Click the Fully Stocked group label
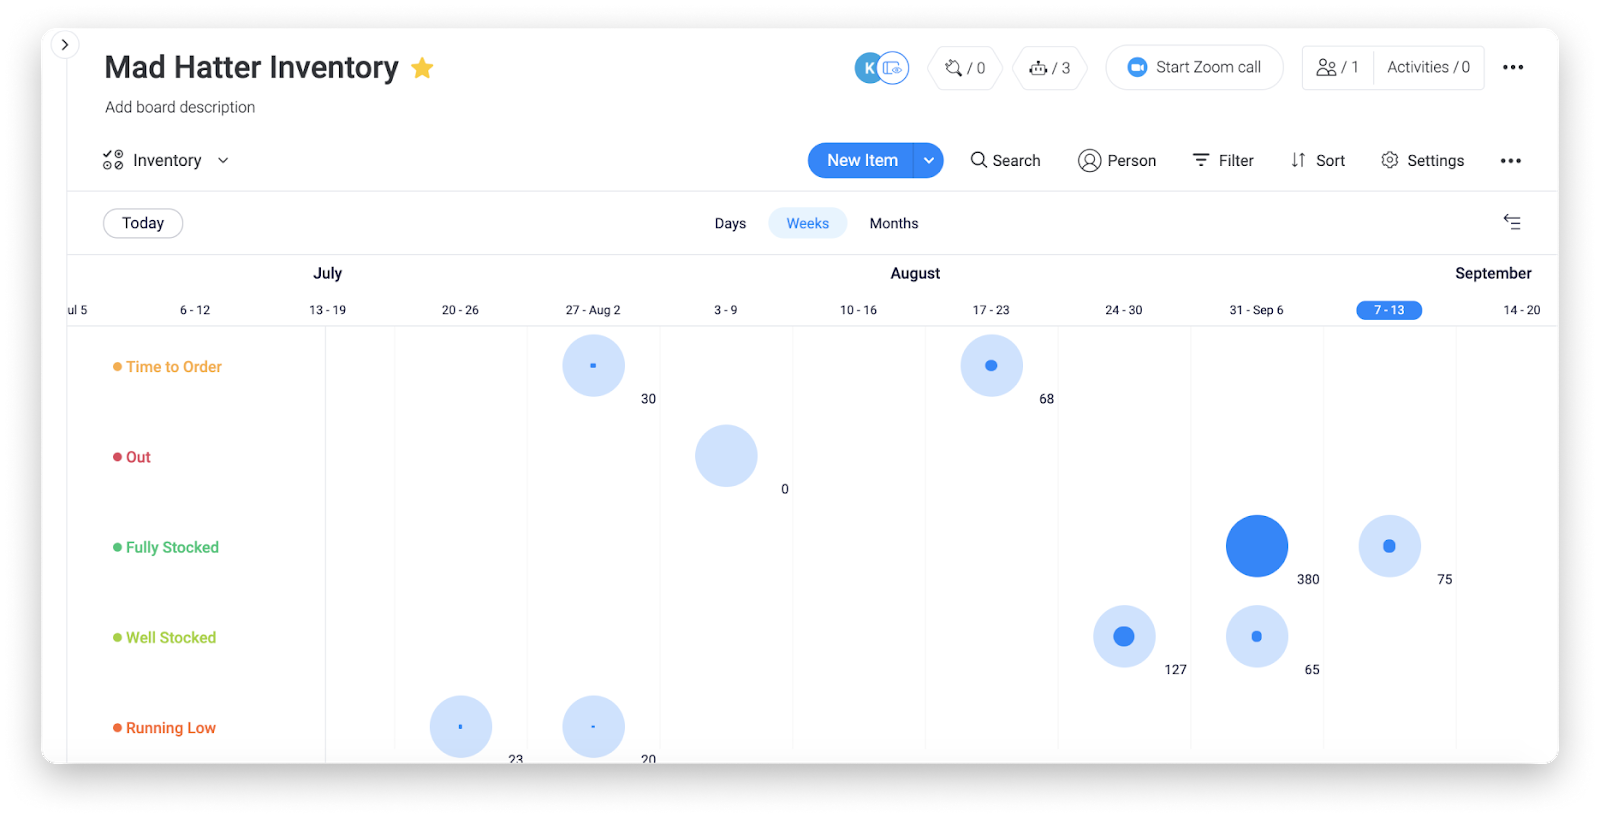1600x818 pixels. (172, 547)
